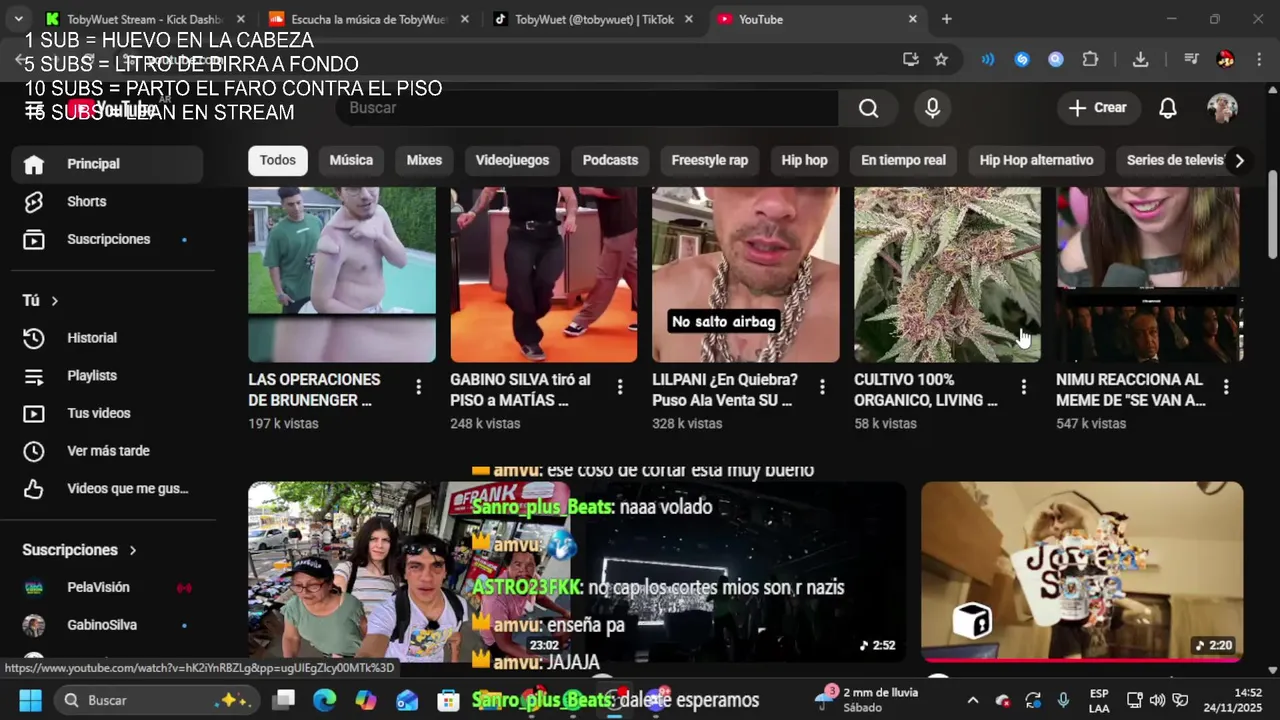Select Hip Hop alternativo chip
Screen dimensions: 1280x720
(1036, 160)
